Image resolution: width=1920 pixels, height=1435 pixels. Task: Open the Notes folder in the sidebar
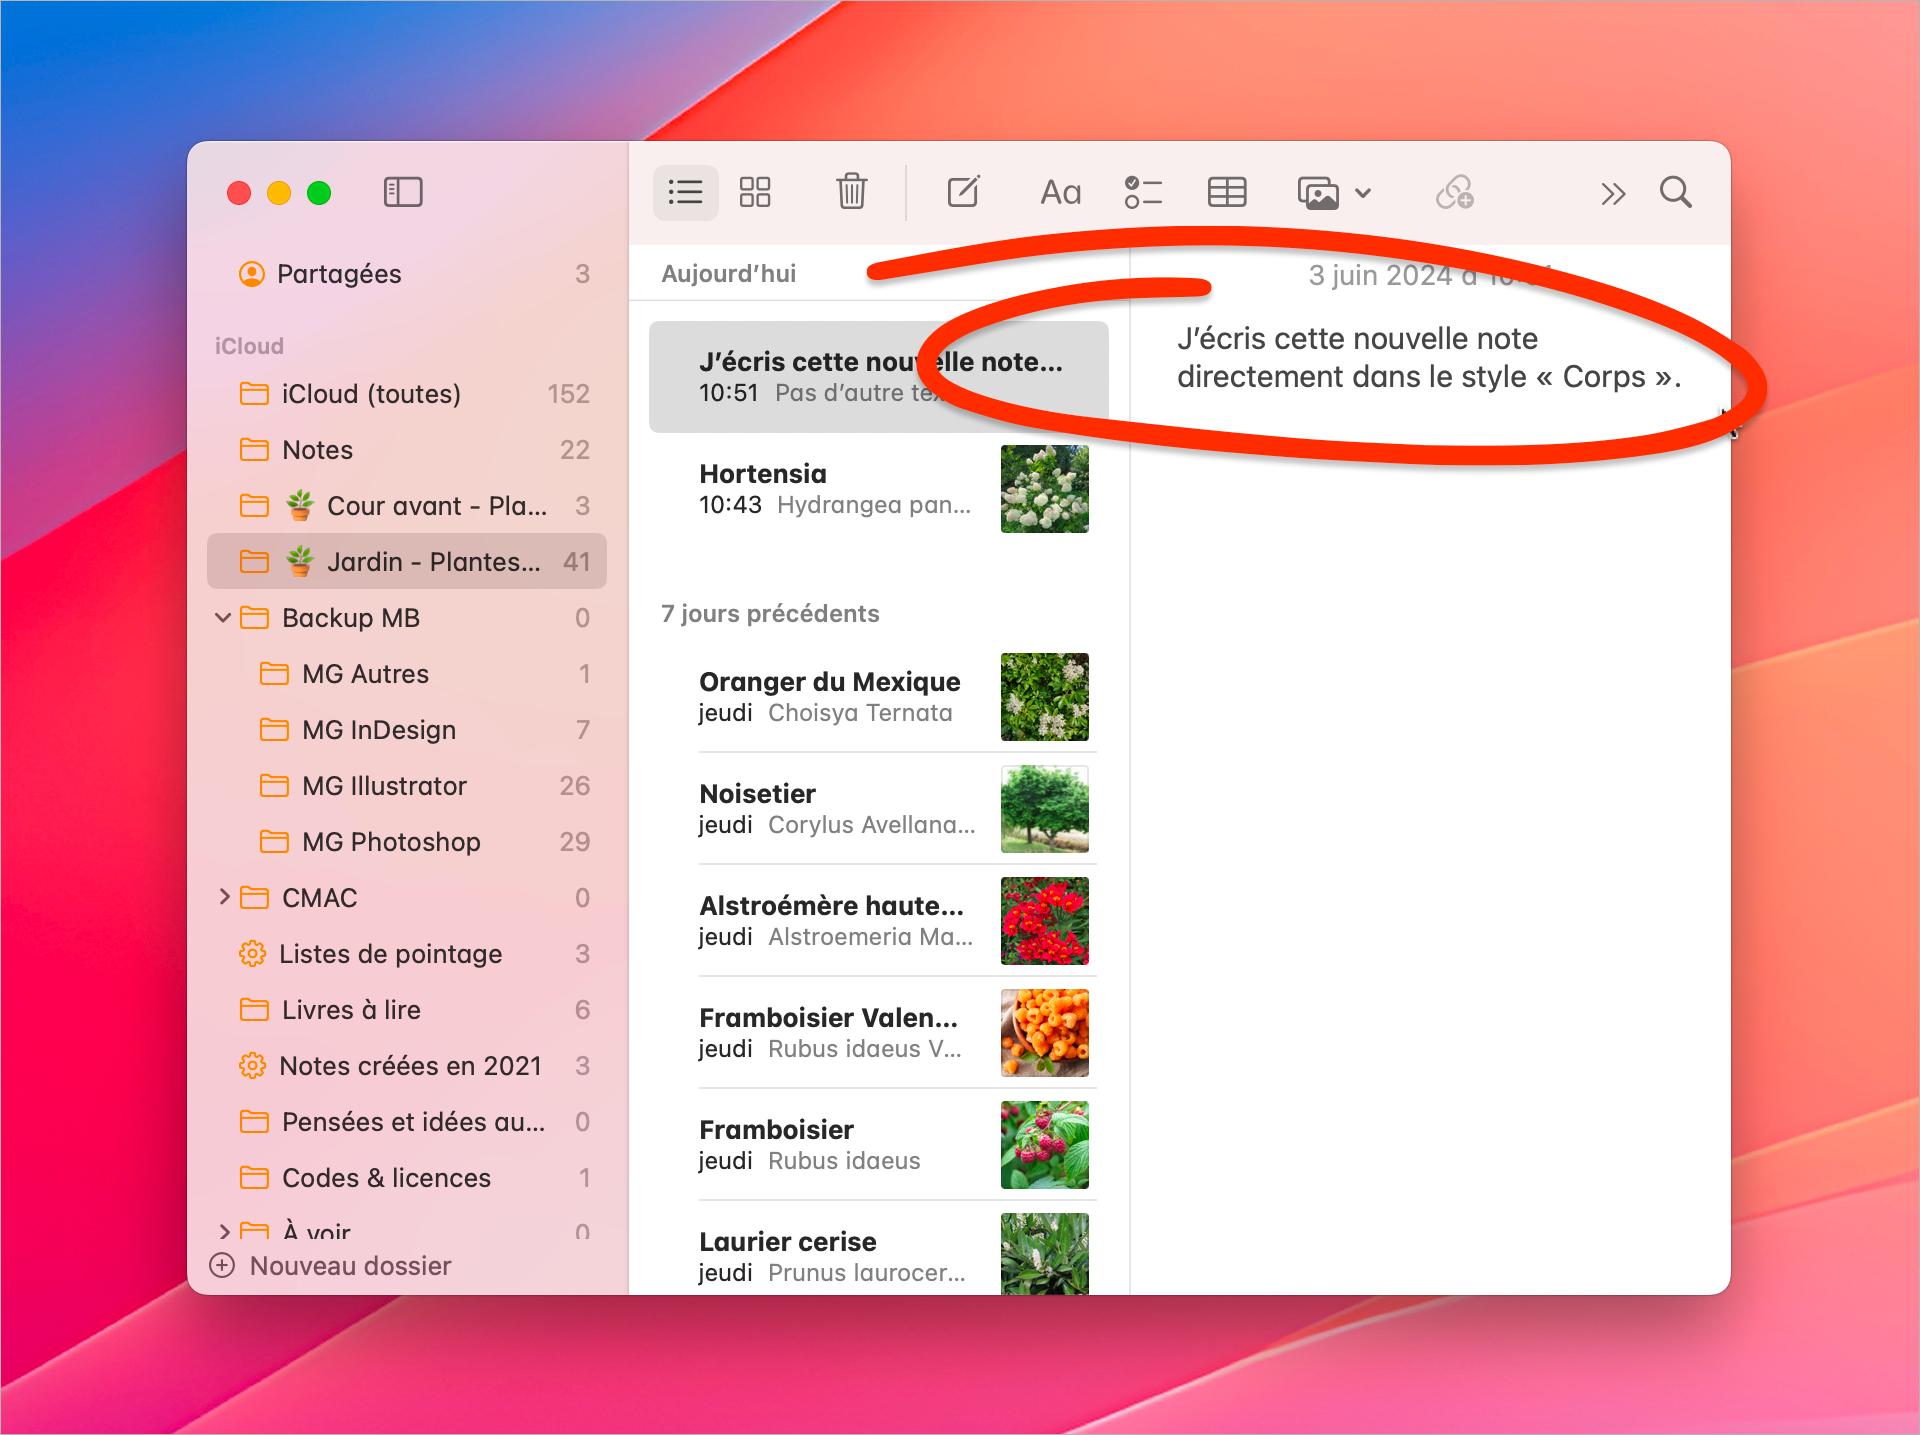point(316,449)
